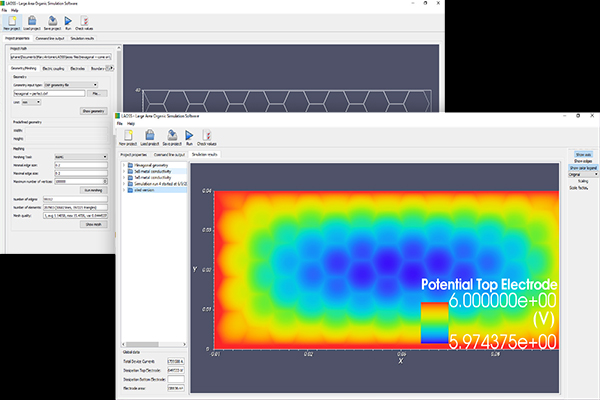Click folder icon of Hexagonal geometry result

point(130,165)
